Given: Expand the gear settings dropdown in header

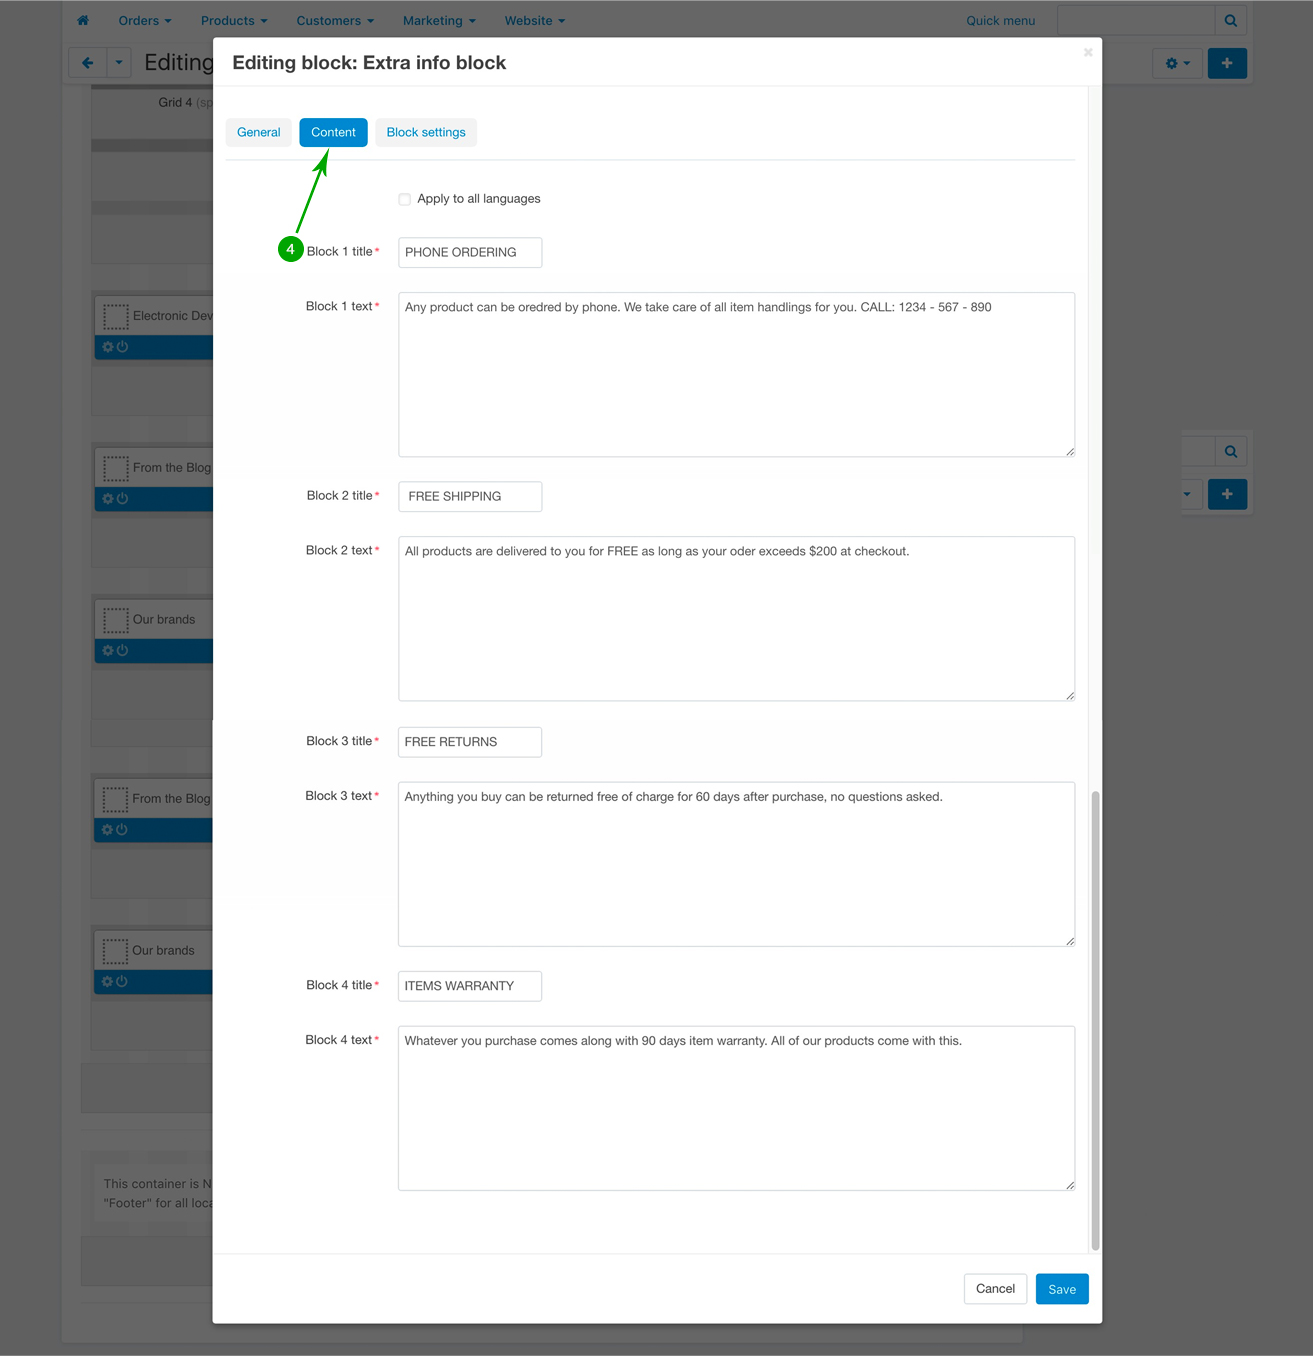Looking at the screenshot, I should [1177, 63].
